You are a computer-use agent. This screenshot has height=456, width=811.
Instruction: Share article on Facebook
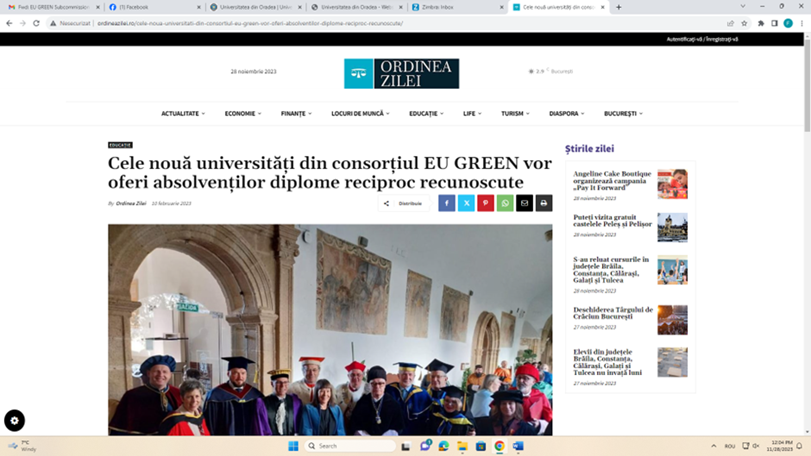tap(447, 203)
